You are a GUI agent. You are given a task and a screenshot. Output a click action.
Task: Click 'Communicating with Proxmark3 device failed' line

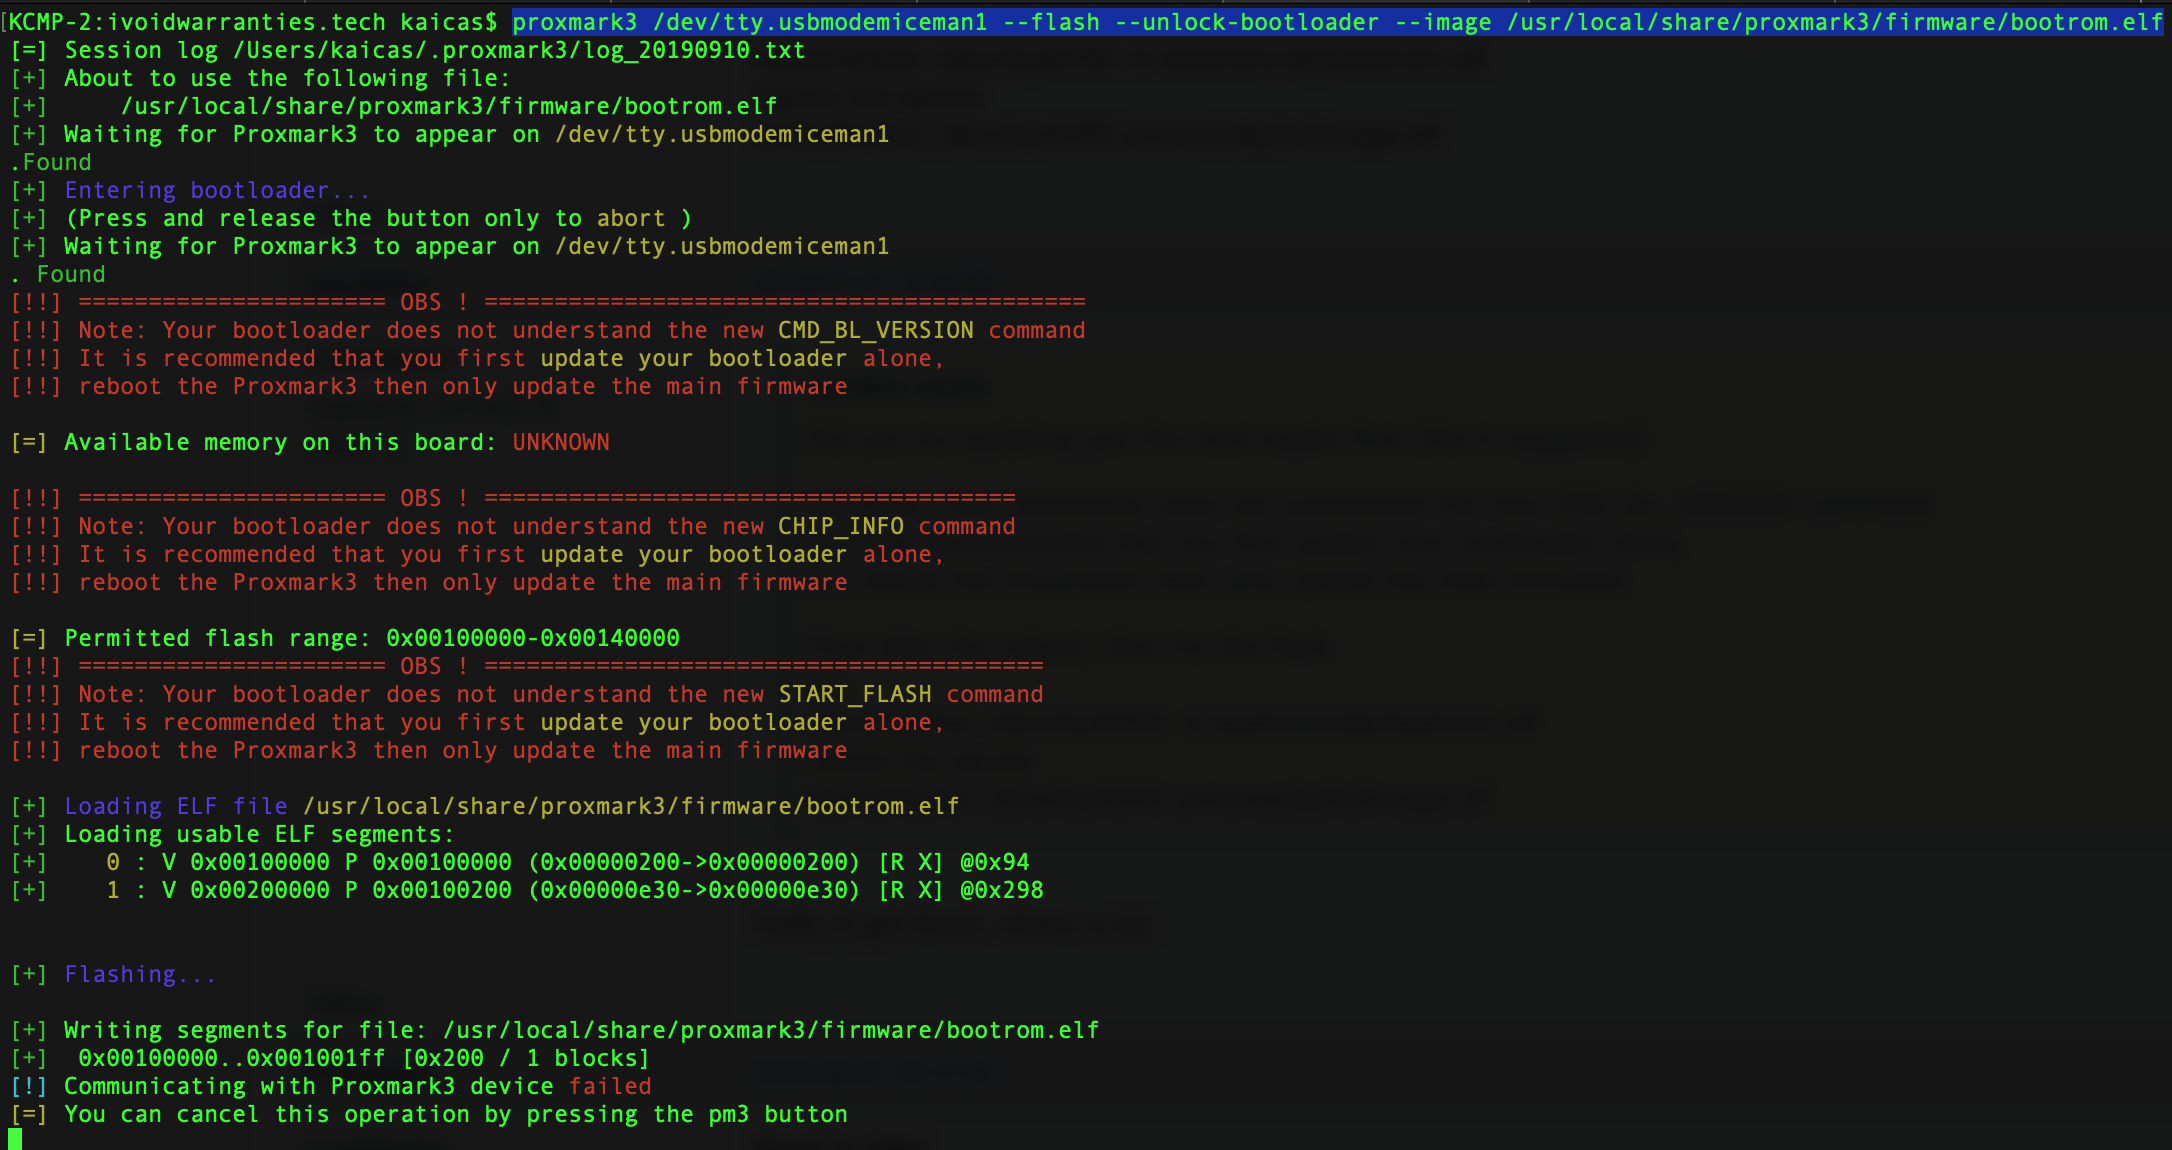pyautogui.click(x=331, y=1086)
